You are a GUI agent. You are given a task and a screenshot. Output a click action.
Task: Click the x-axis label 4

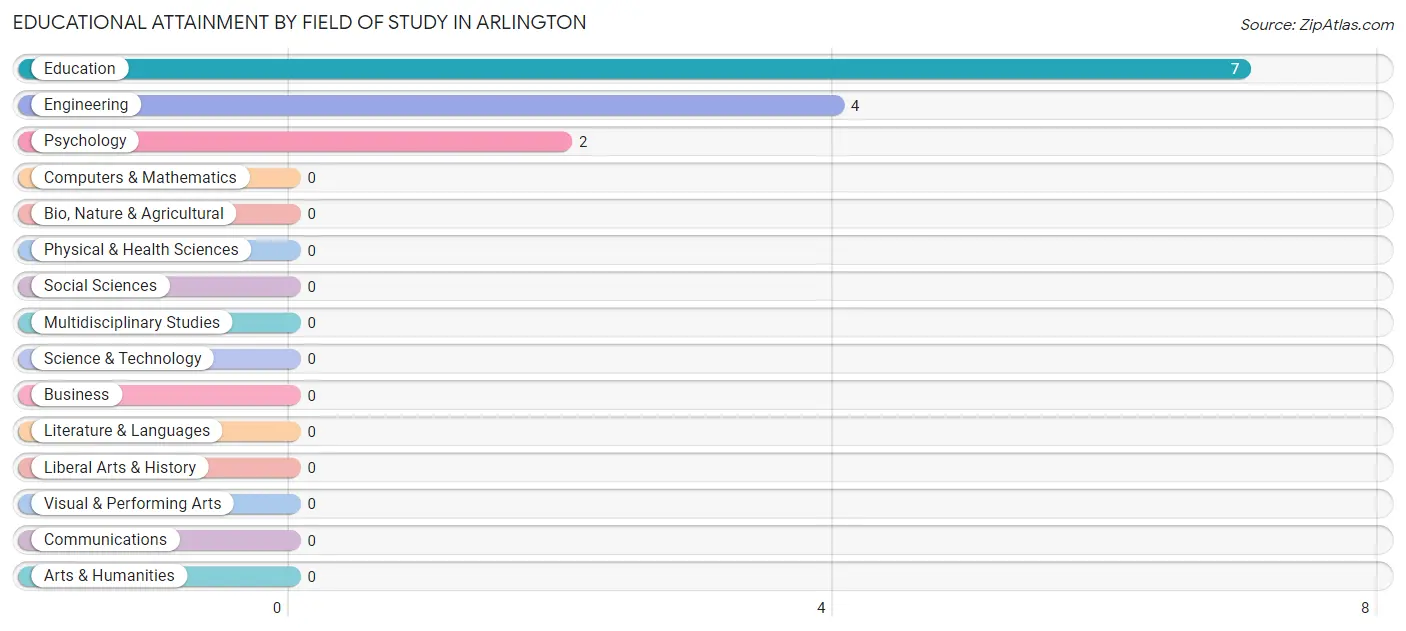click(x=822, y=607)
